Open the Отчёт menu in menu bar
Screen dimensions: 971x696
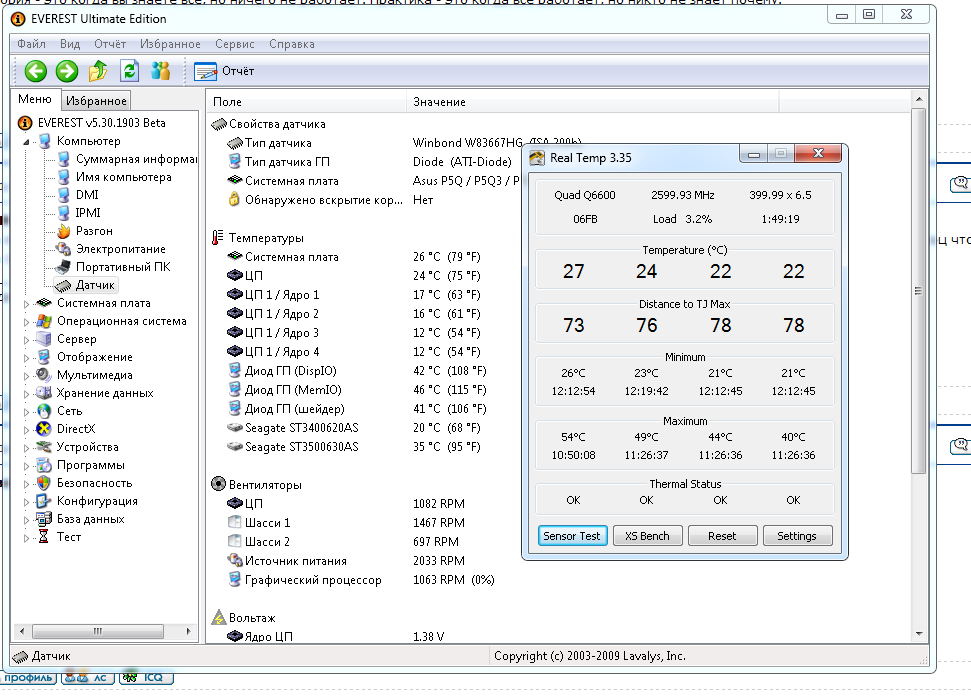click(110, 44)
